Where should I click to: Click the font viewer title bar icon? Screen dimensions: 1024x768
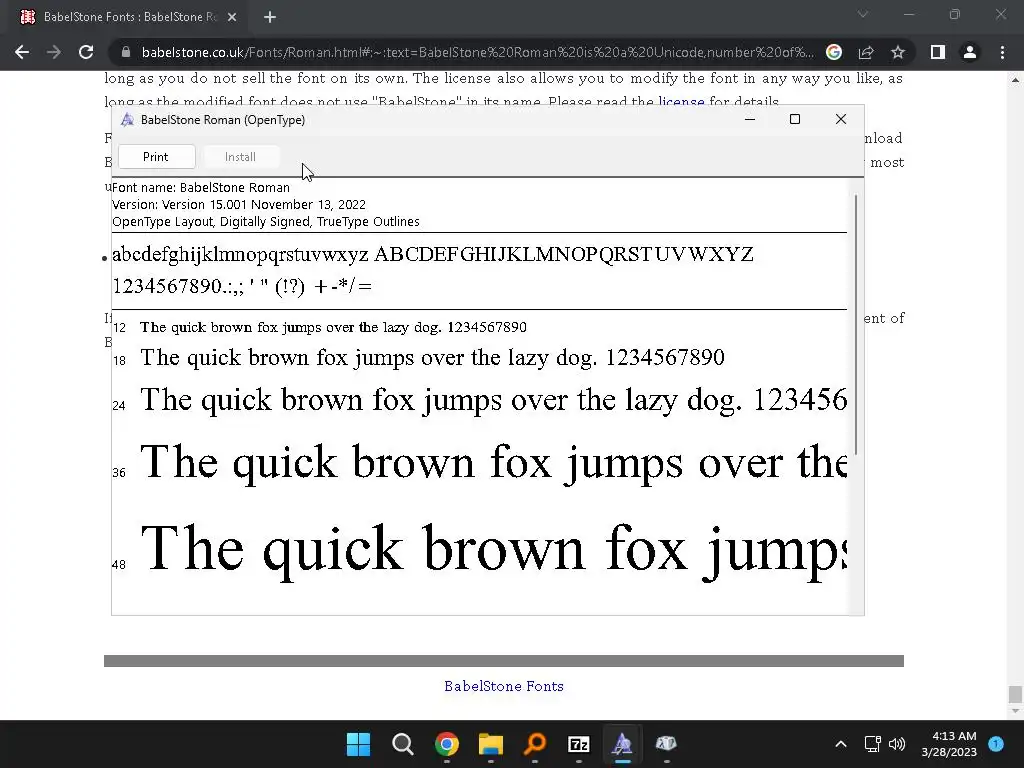[127, 120]
